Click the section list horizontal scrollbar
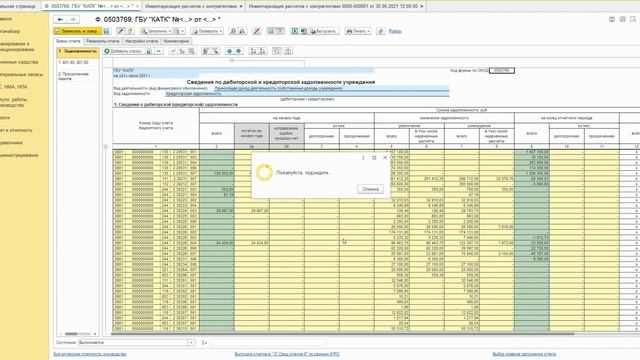Screen dimensions: 640x360 [x=71, y=334]
